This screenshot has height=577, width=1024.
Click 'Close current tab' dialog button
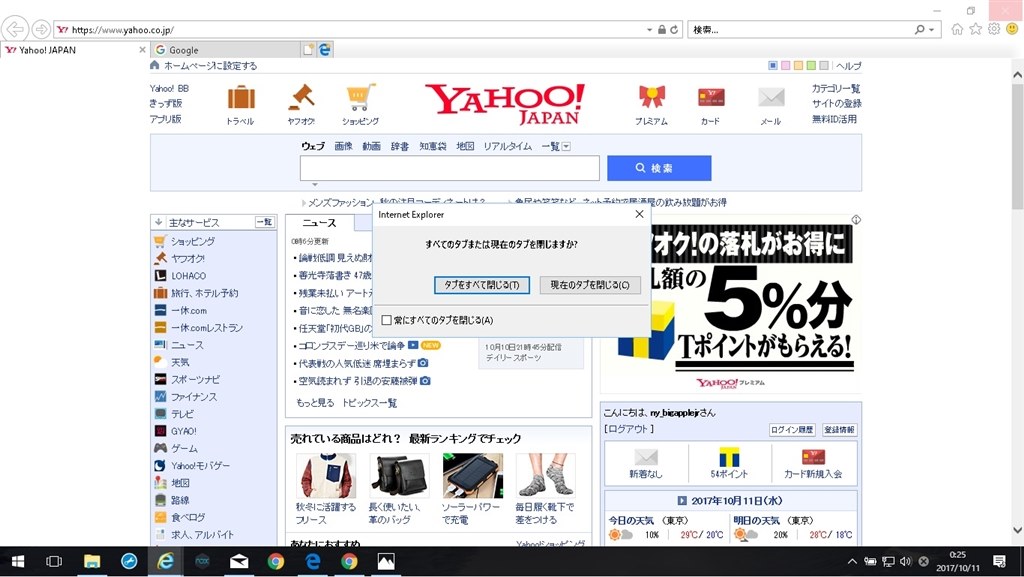[590, 285]
